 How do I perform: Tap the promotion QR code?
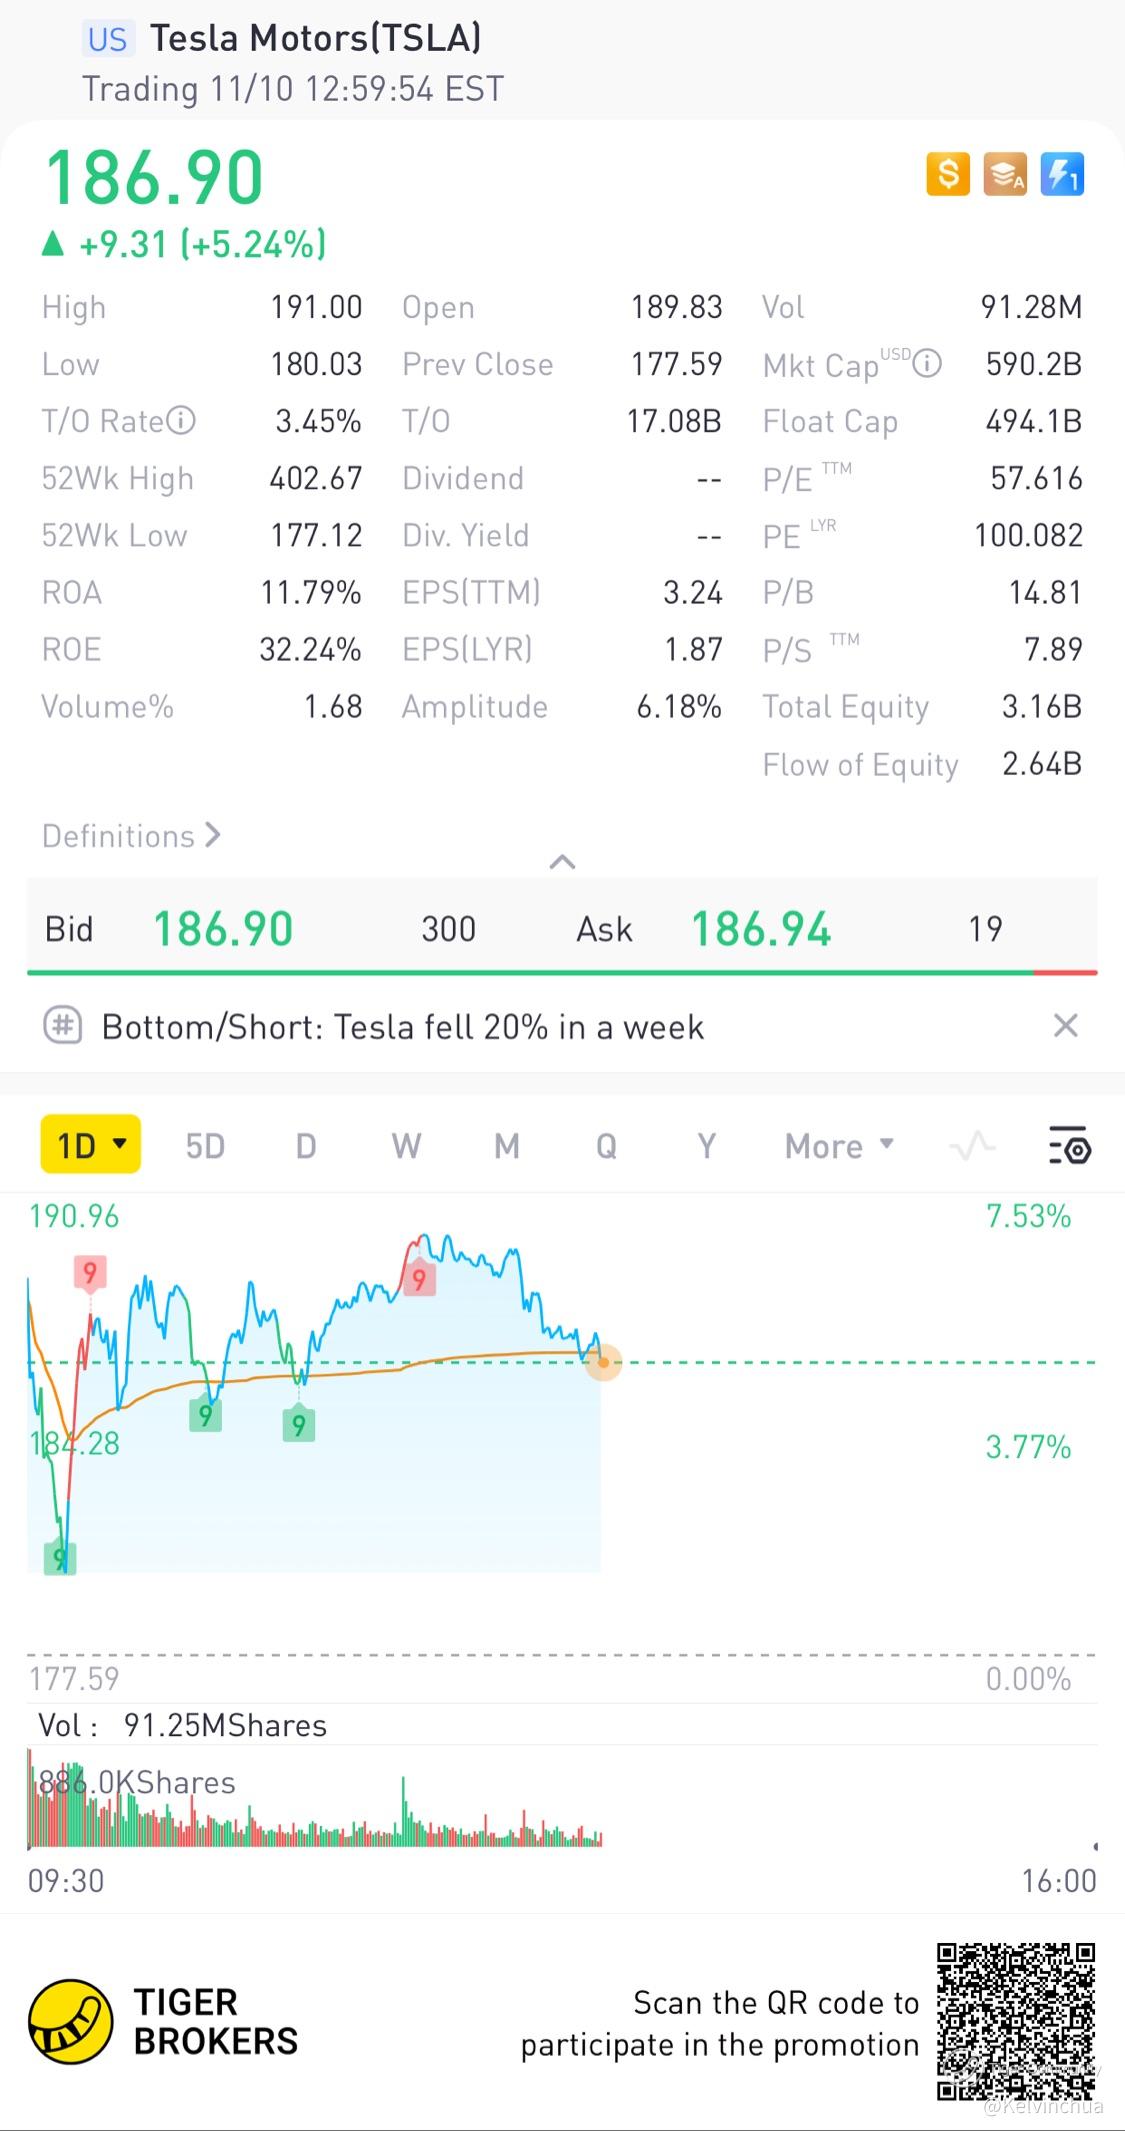click(x=1016, y=2020)
